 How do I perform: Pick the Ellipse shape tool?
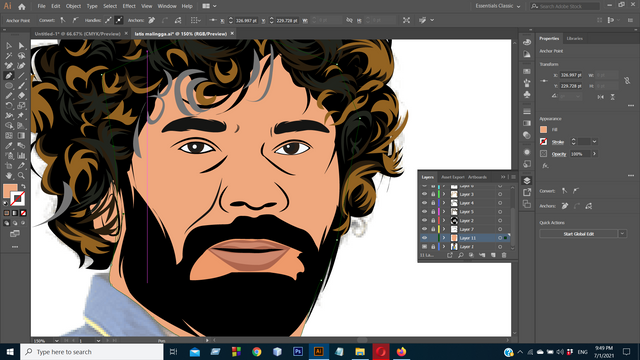click(9, 86)
